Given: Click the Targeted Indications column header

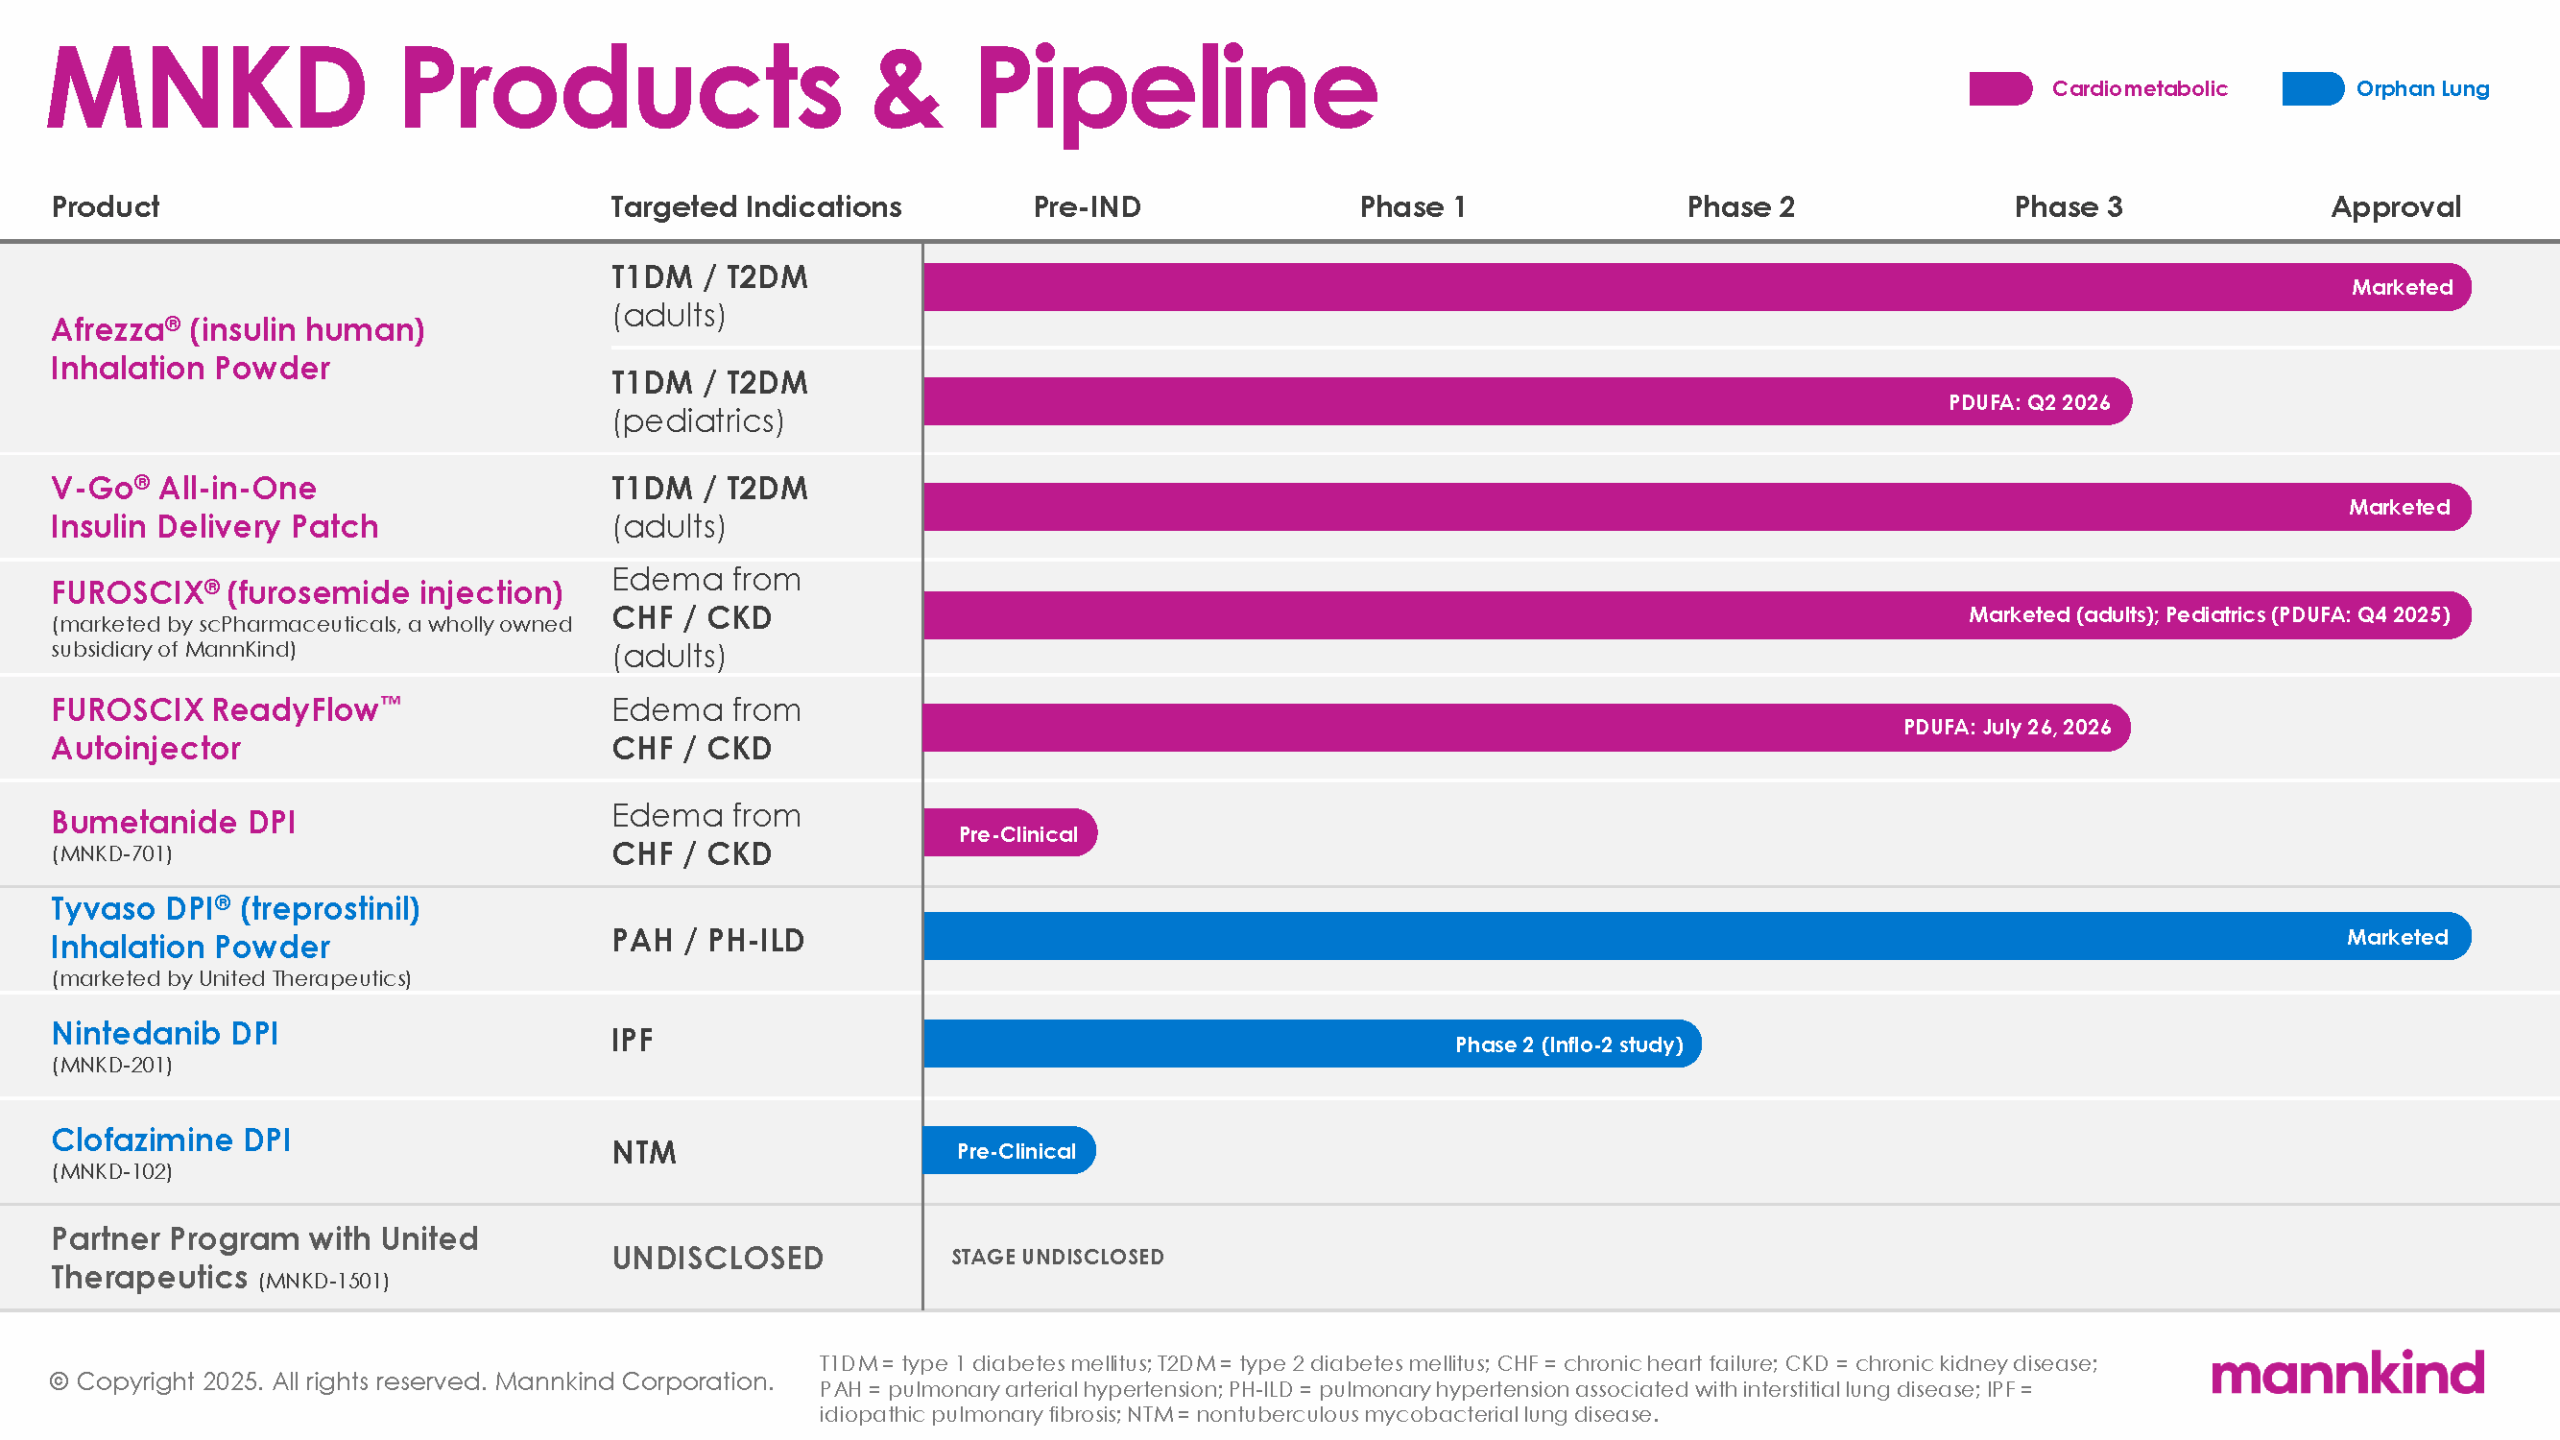Looking at the screenshot, I should click(755, 207).
